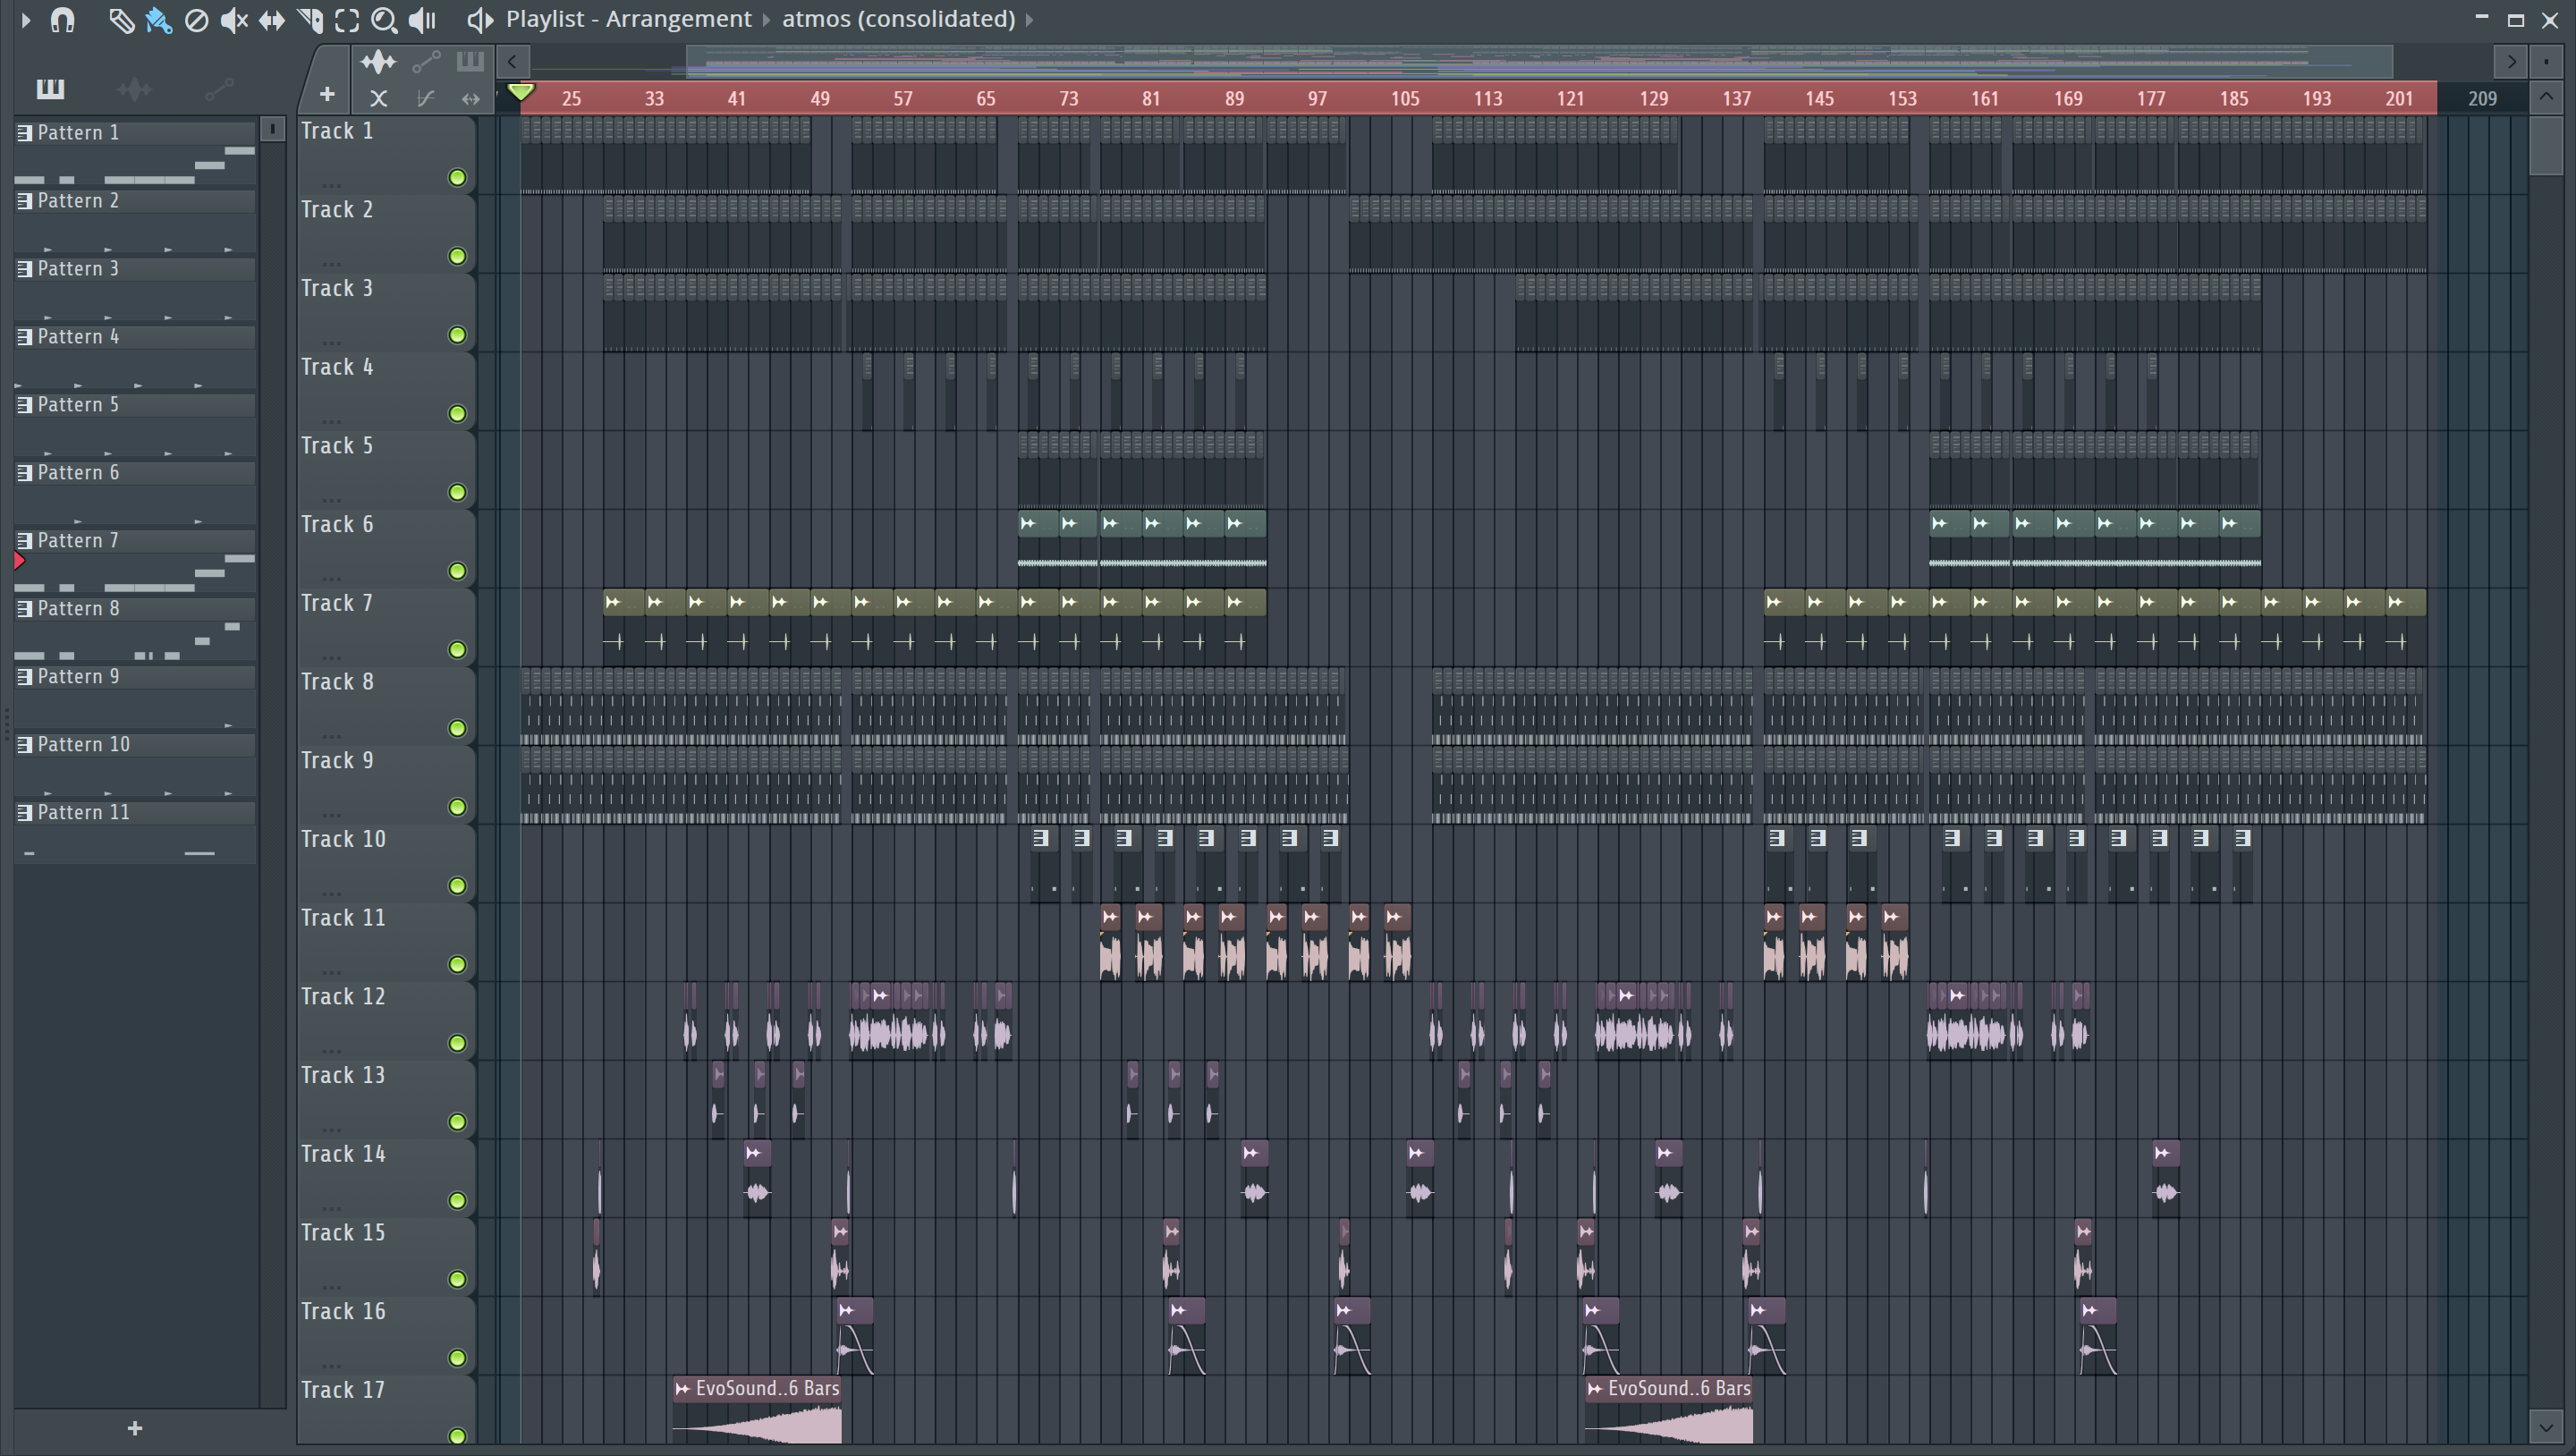Screen dimensions: 2576x1456
Task: Click the stretch arrows icon under clip focus
Action: tap(470, 98)
